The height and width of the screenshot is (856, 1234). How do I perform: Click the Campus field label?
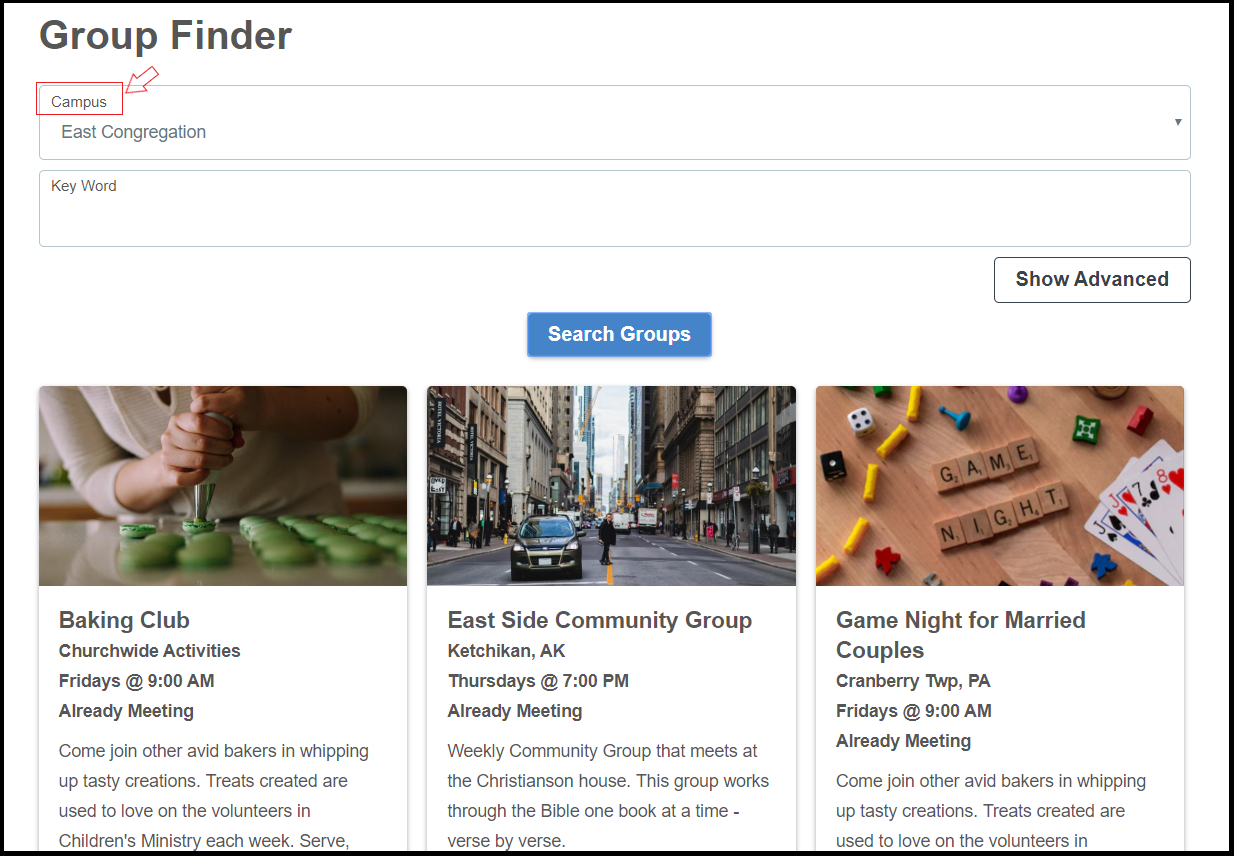click(79, 102)
